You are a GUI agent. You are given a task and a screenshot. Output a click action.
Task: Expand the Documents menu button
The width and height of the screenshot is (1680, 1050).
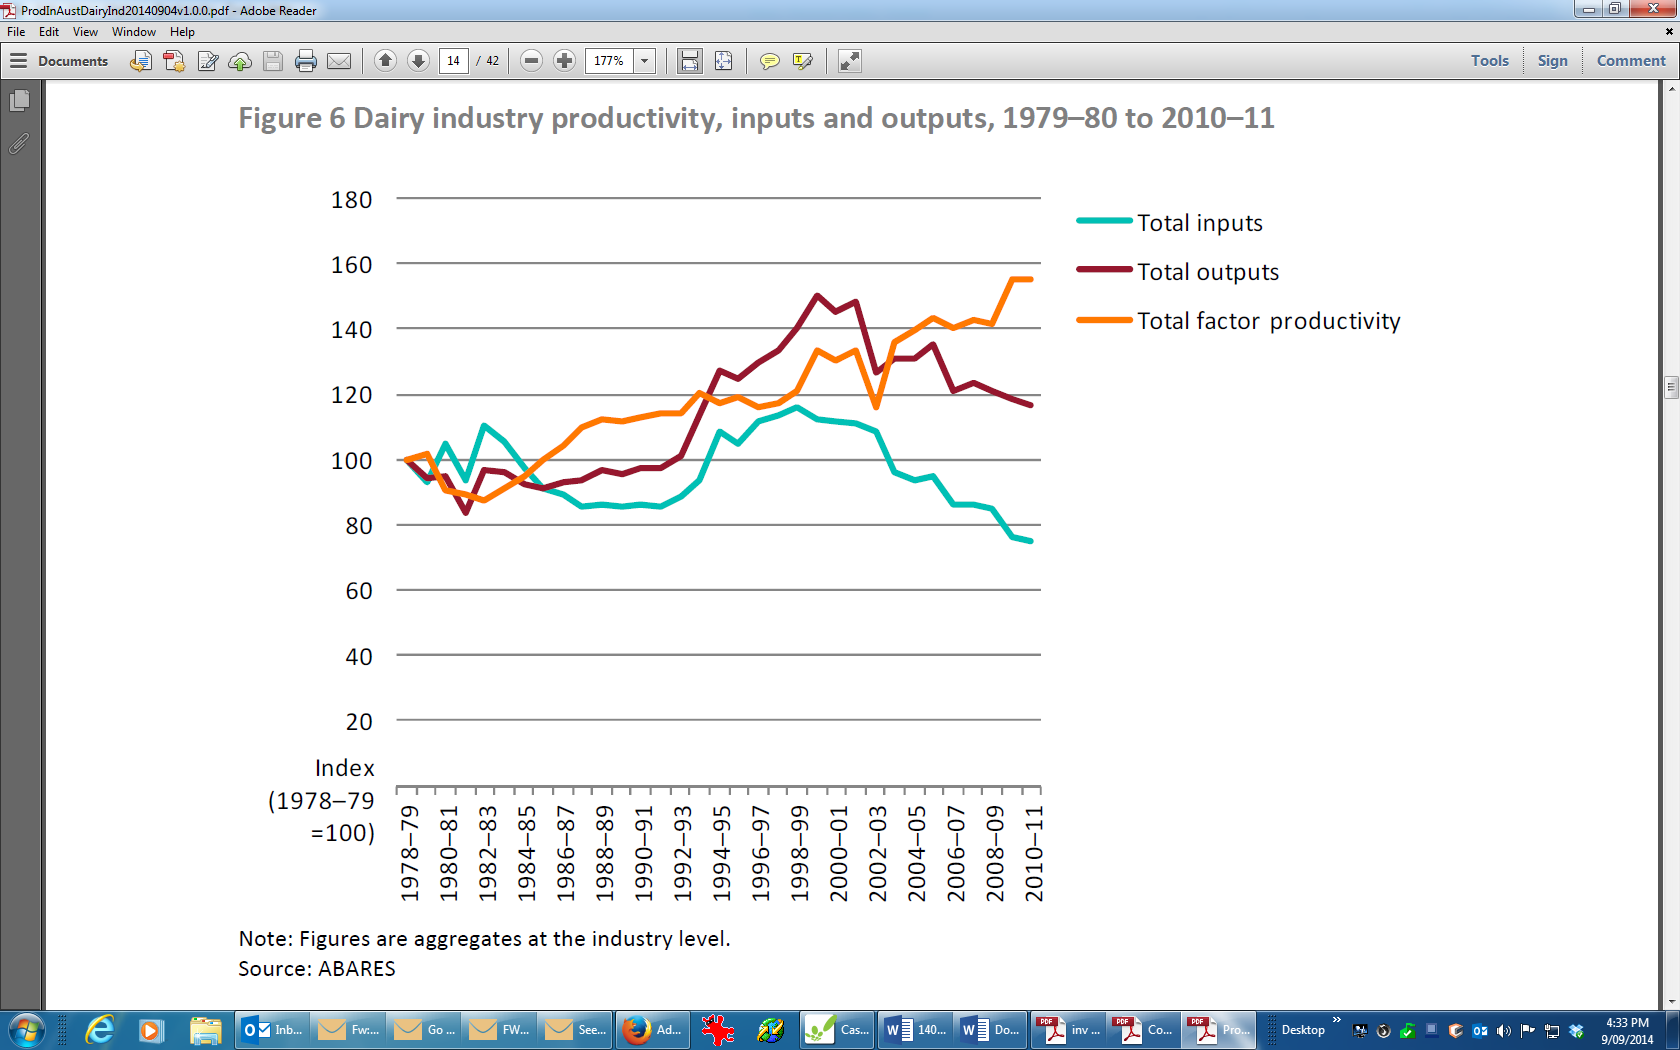[x=60, y=61]
